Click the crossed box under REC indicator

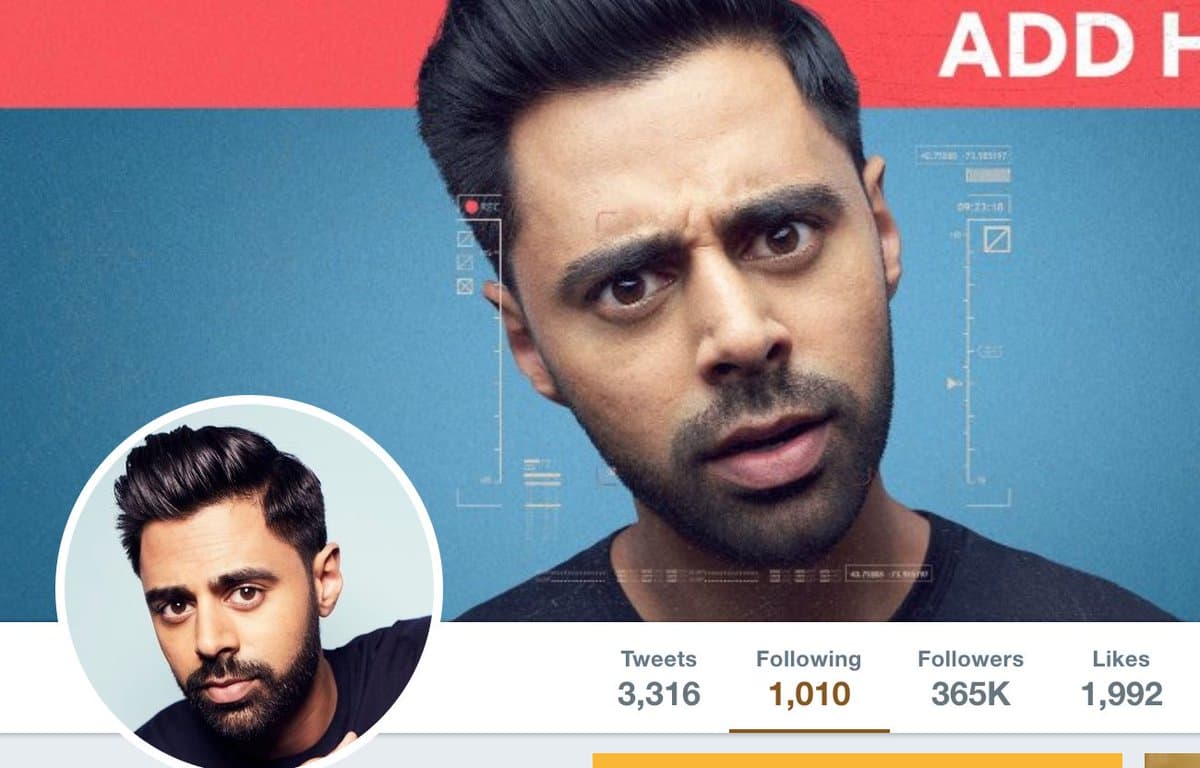[465, 286]
